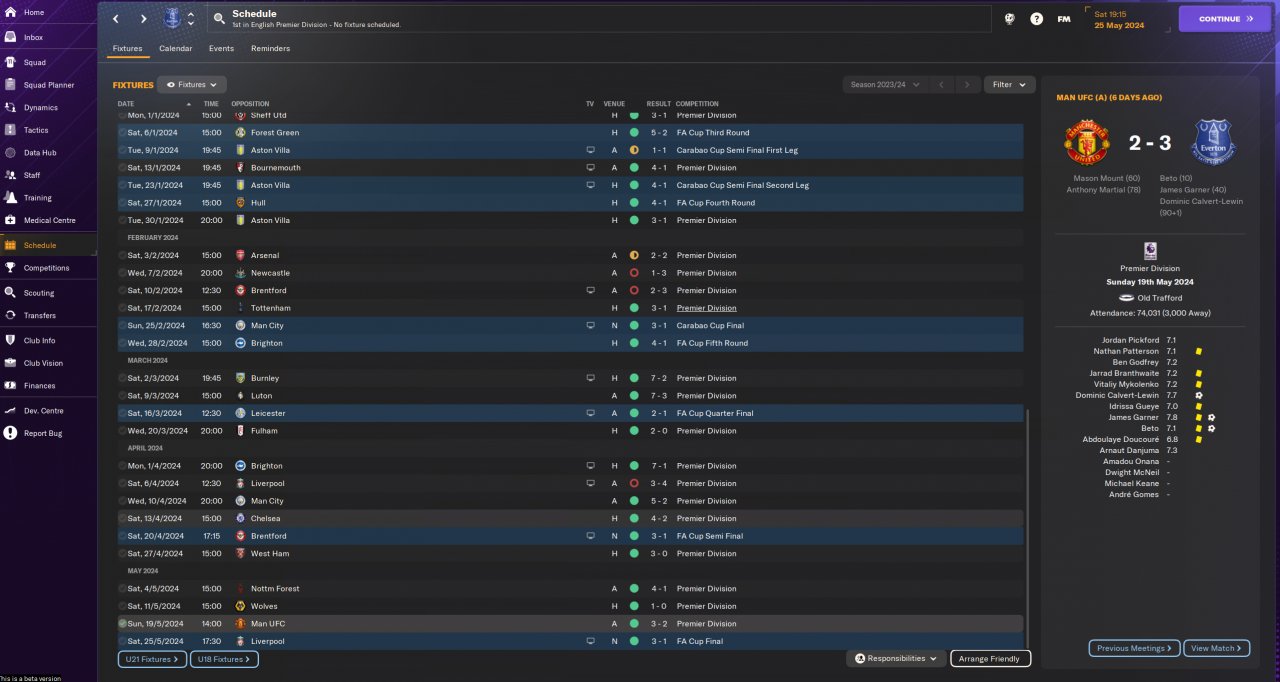Viewport: 1280px width, 682px height.
Task: Click the Everton crest in match panel
Action: (x=1212, y=142)
